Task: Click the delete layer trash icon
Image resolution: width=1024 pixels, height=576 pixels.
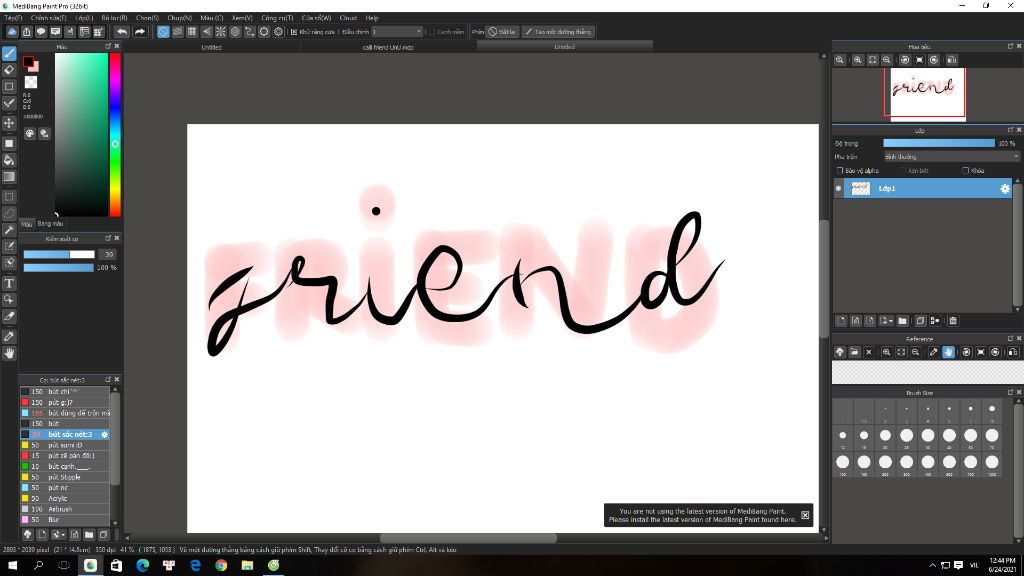Action: tap(953, 321)
